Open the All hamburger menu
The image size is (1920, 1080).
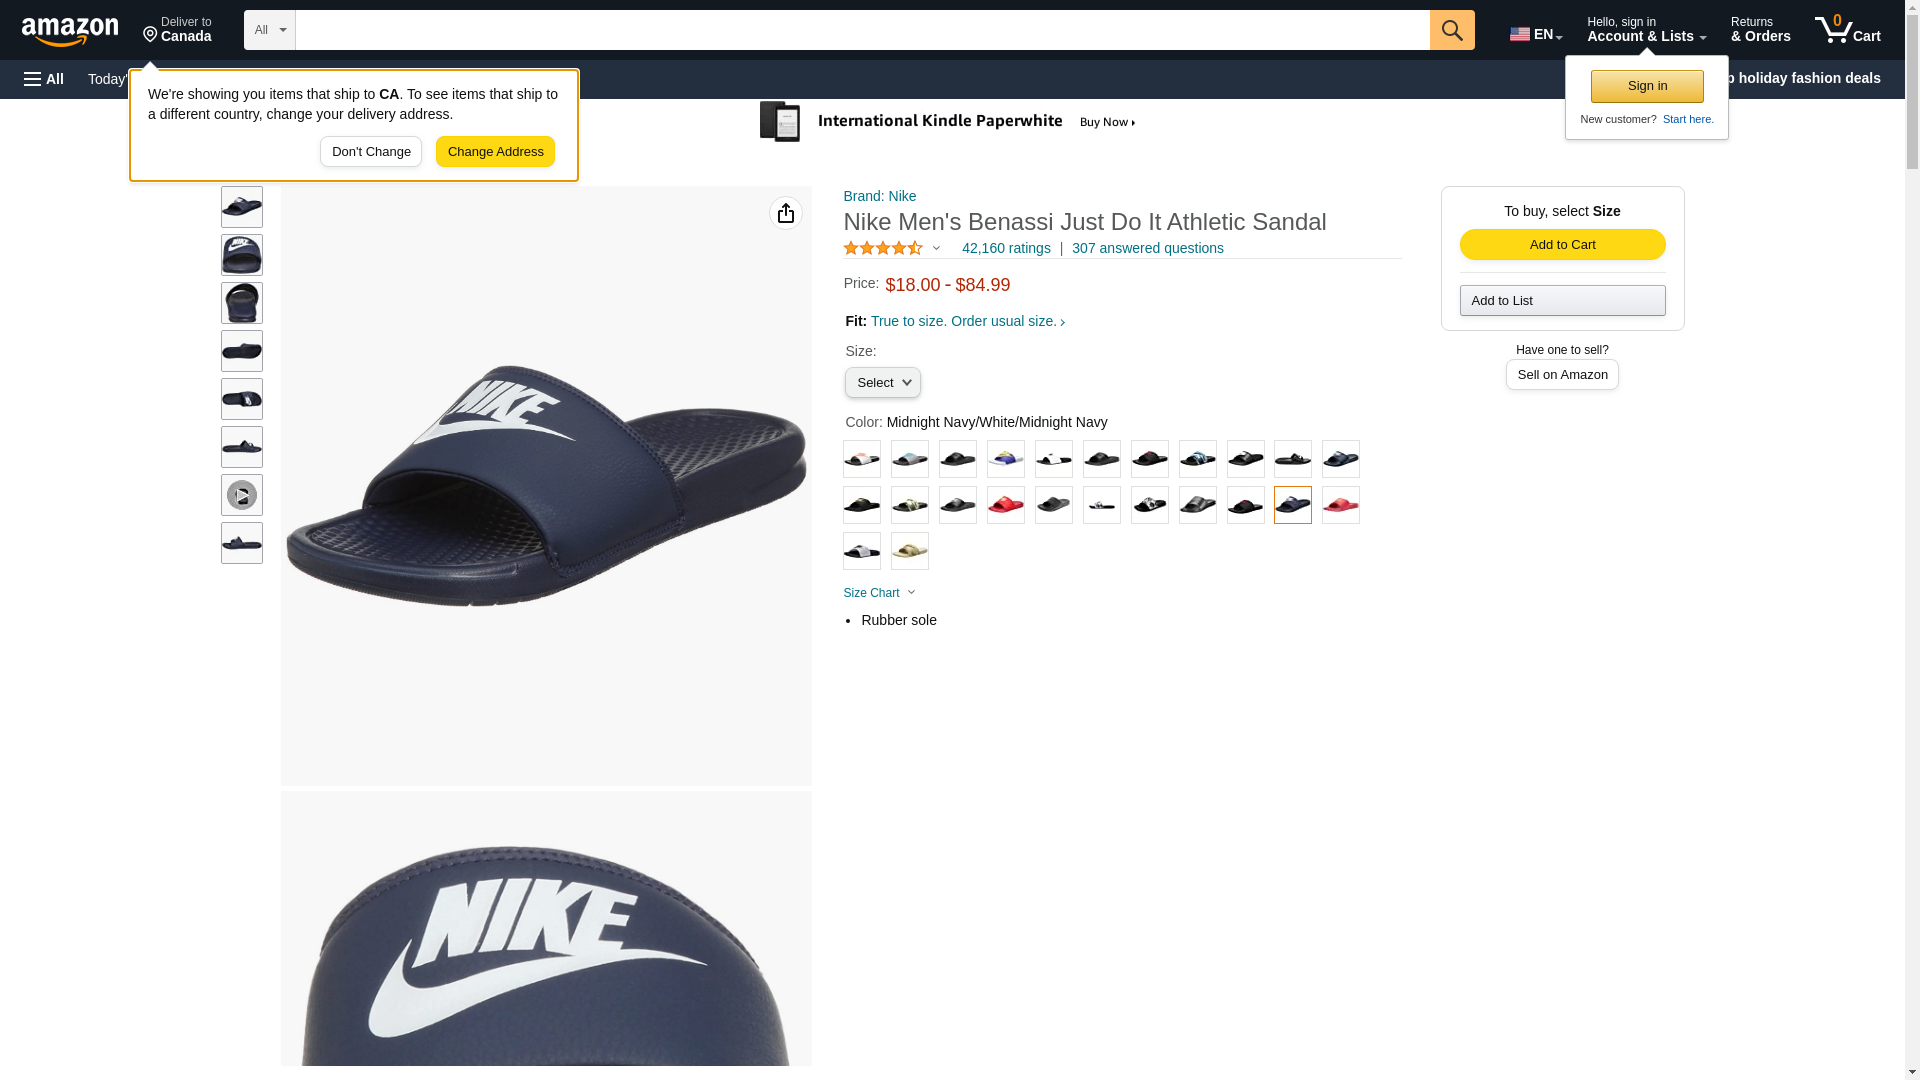[x=44, y=79]
